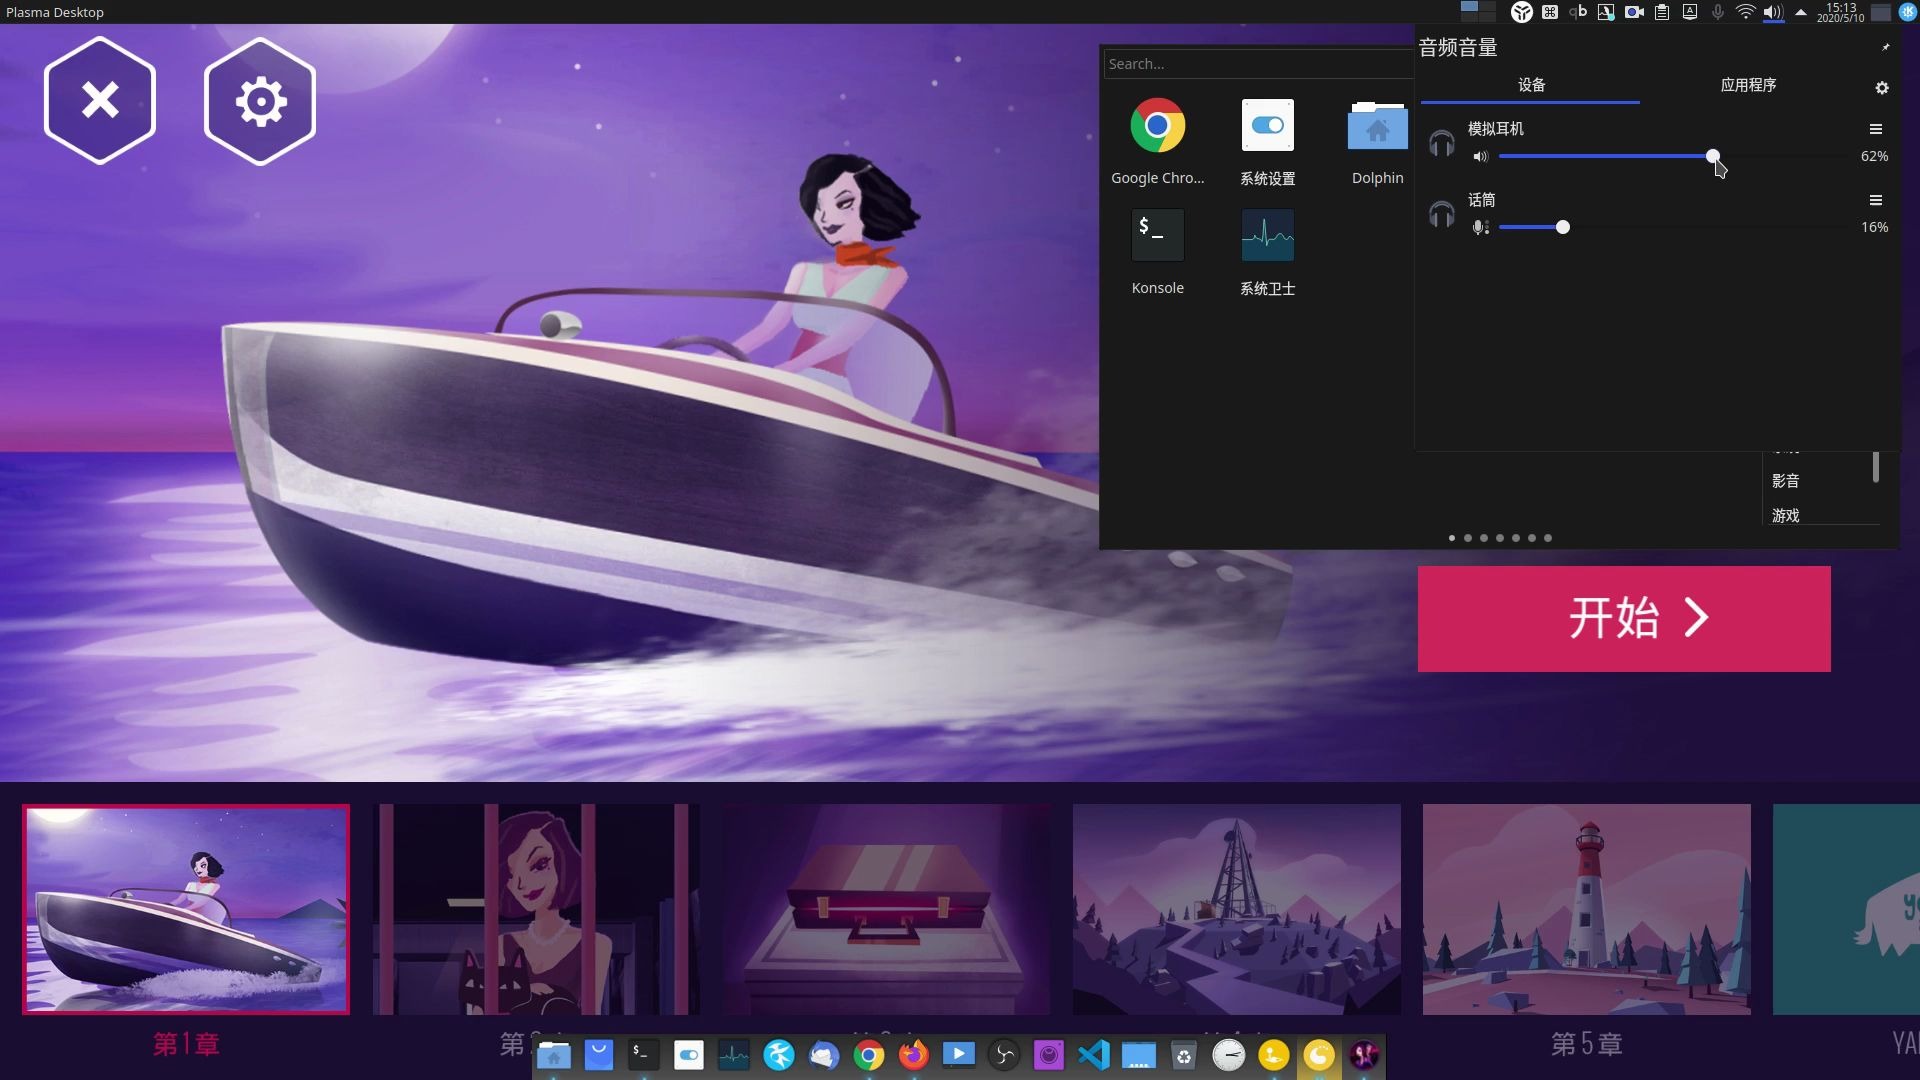Click the gear settings hexagon button
1920x1080 pixels.
[260, 101]
